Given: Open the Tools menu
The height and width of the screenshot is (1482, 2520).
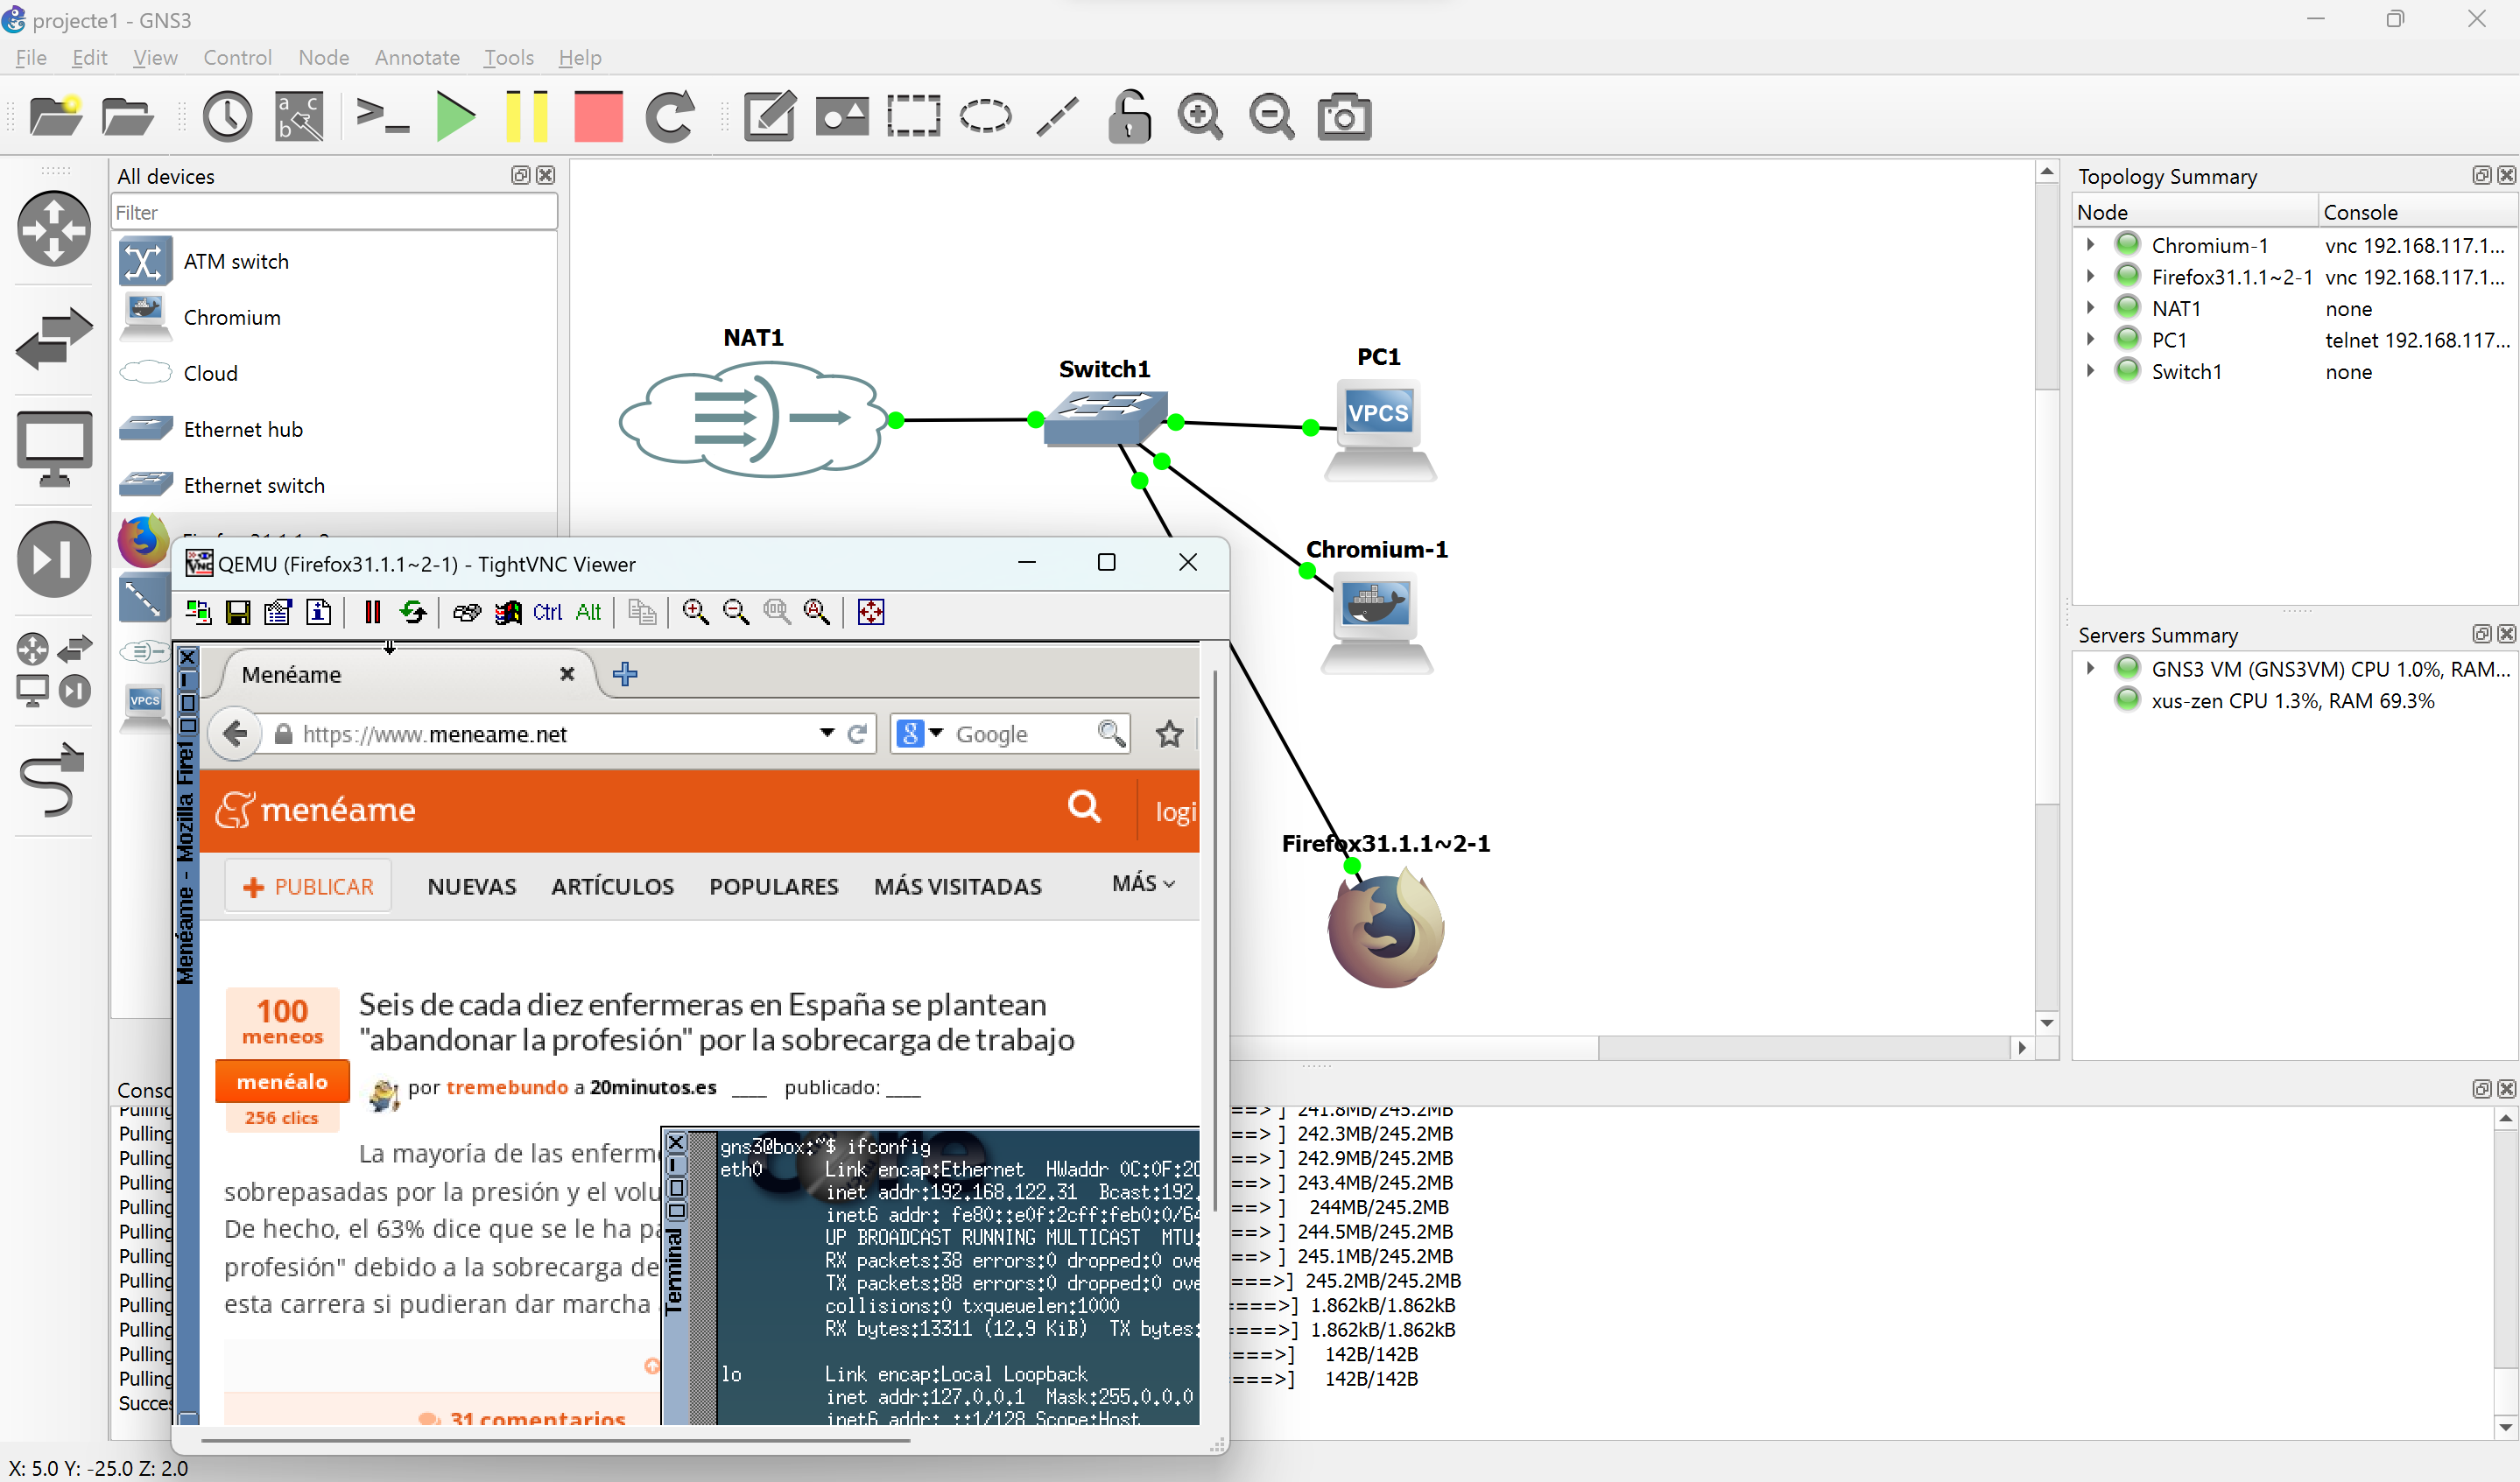Looking at the screenshot, I should 508,57.
